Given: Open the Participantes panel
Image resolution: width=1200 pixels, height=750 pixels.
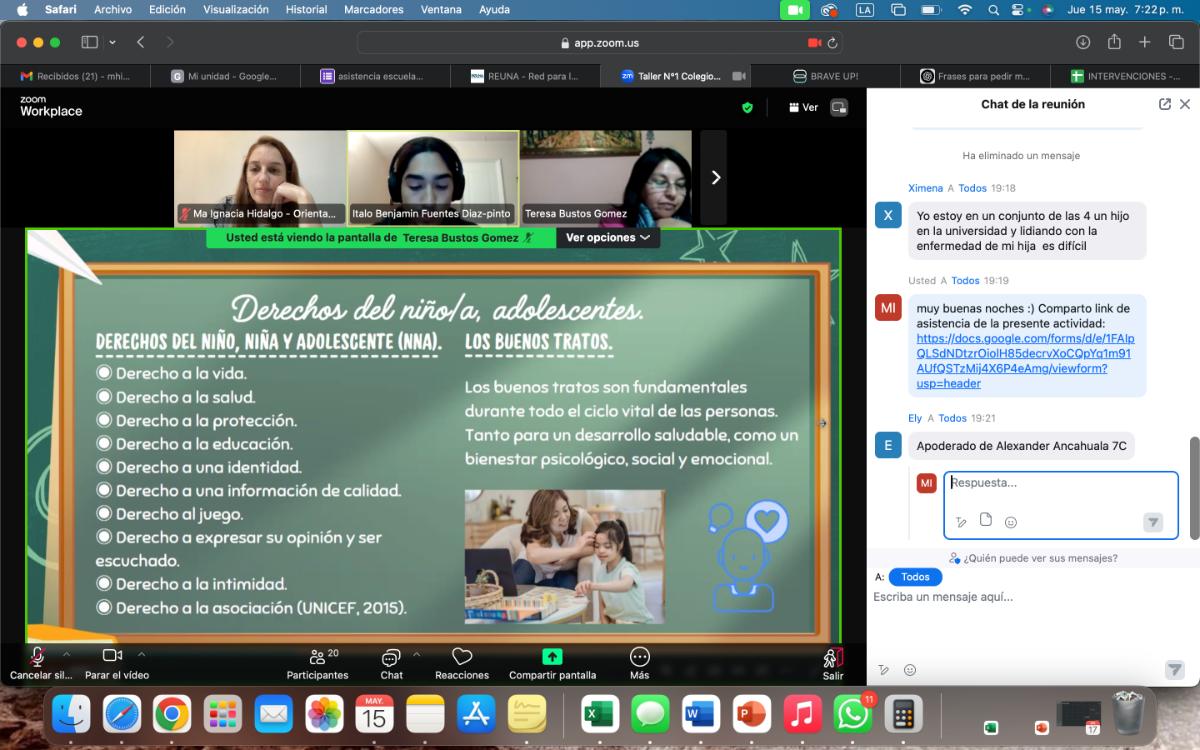Looking at the screenshot, I should (x=318, y=657).
